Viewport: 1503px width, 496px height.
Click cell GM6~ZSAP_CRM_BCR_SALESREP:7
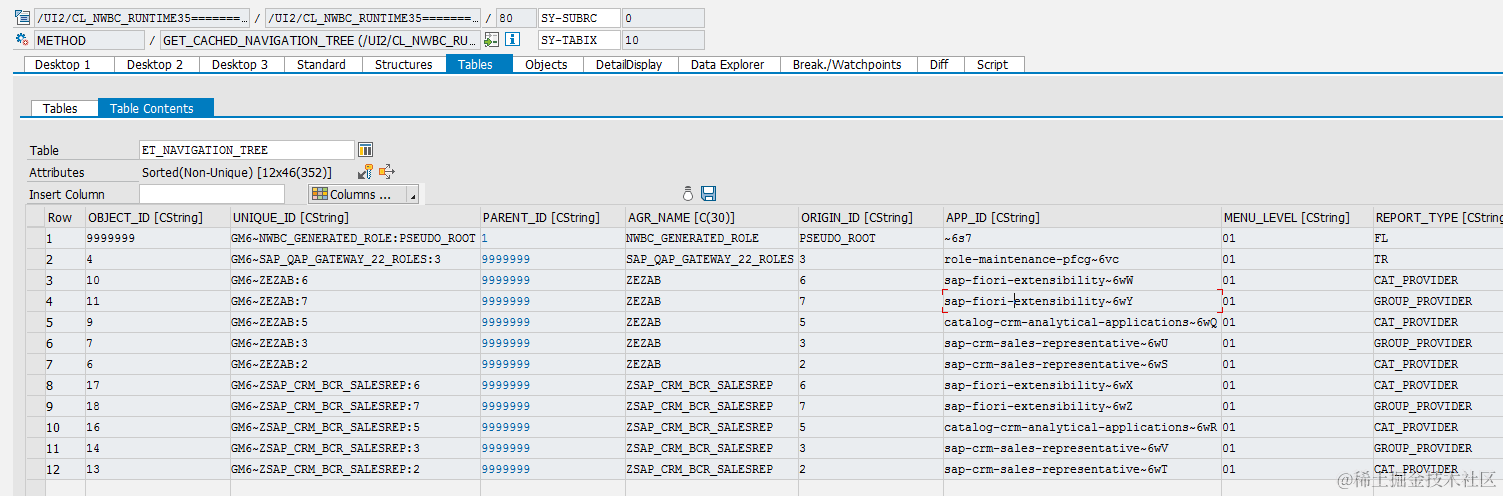pos(354,406)
